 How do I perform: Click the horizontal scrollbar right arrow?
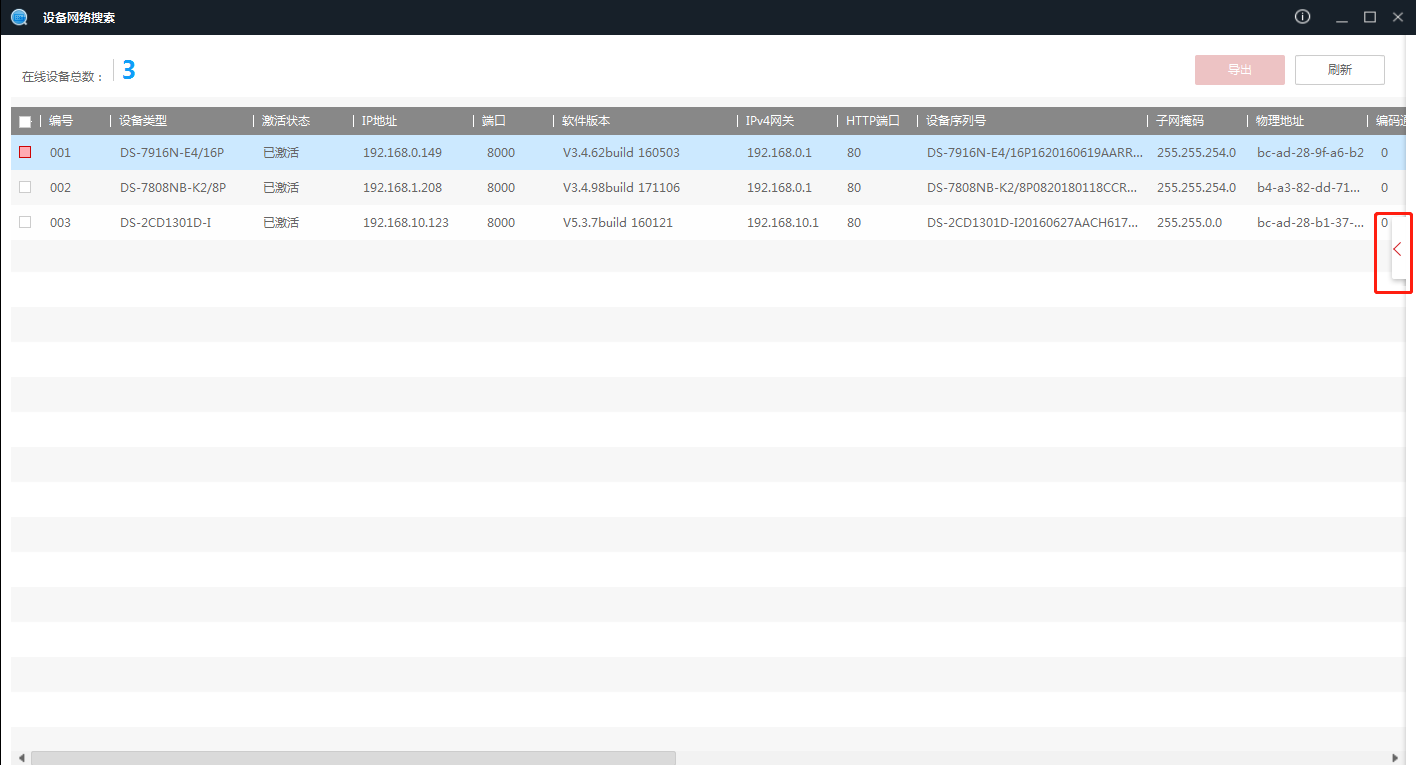coord(1396,758)
